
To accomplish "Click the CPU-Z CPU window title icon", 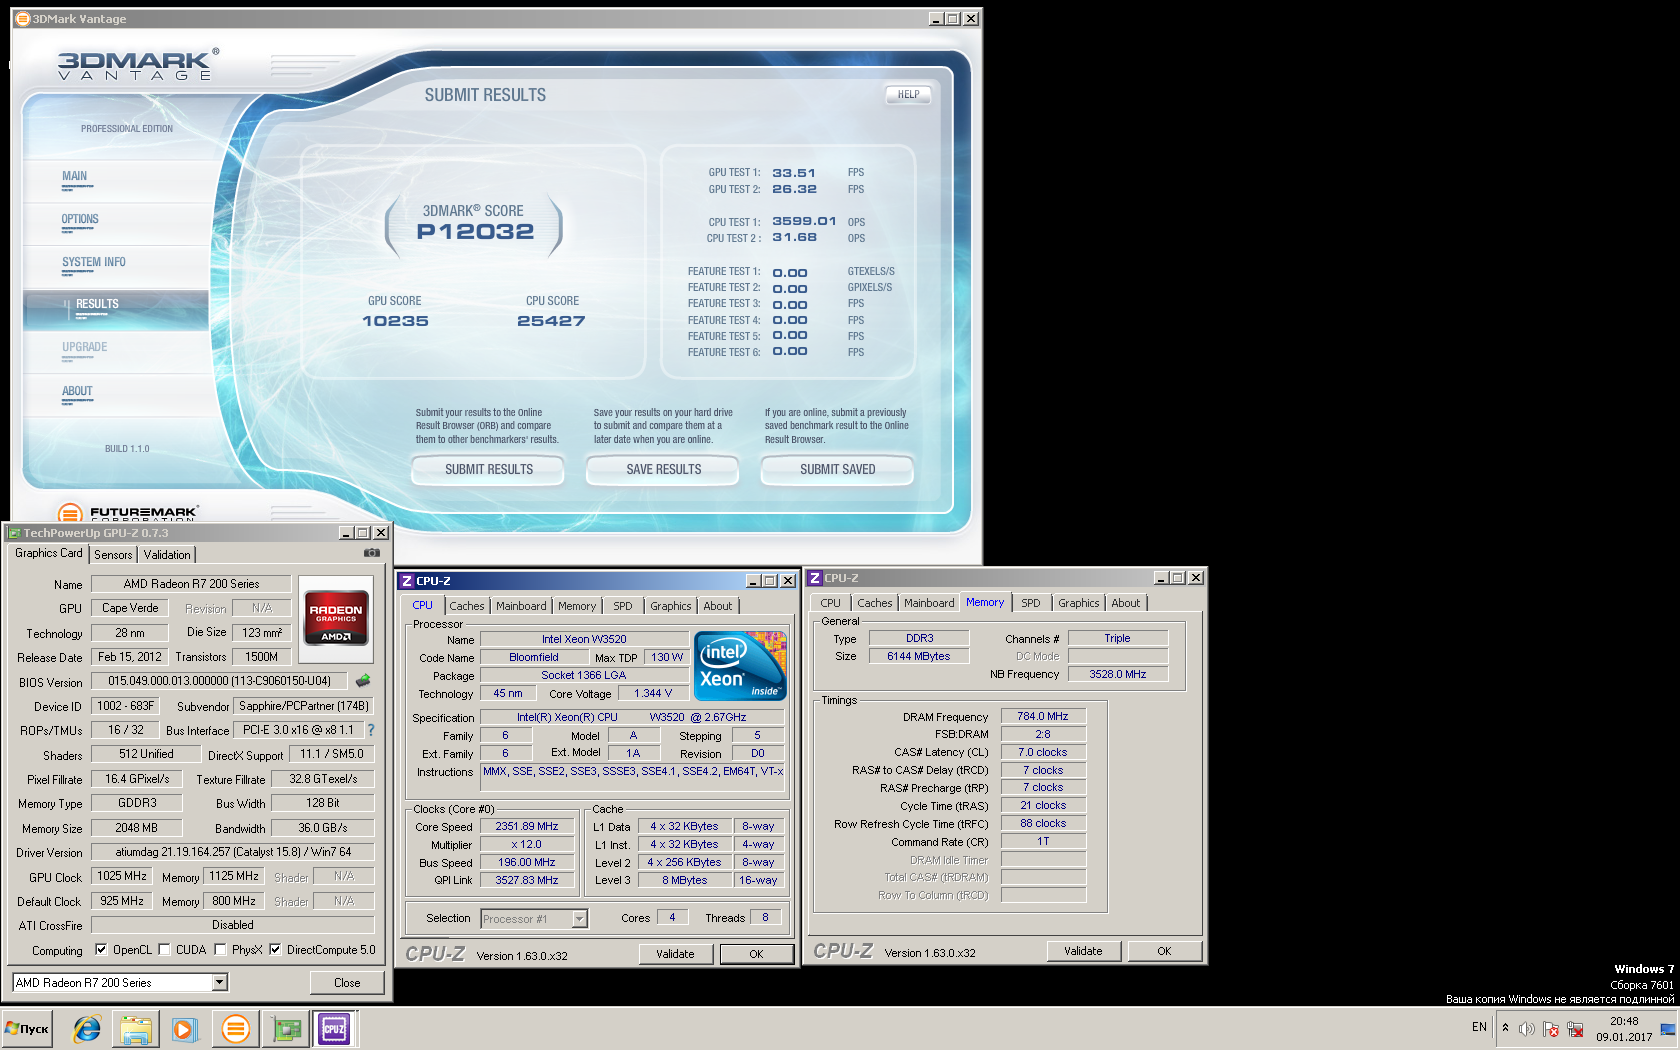I will tap(407, 581).
